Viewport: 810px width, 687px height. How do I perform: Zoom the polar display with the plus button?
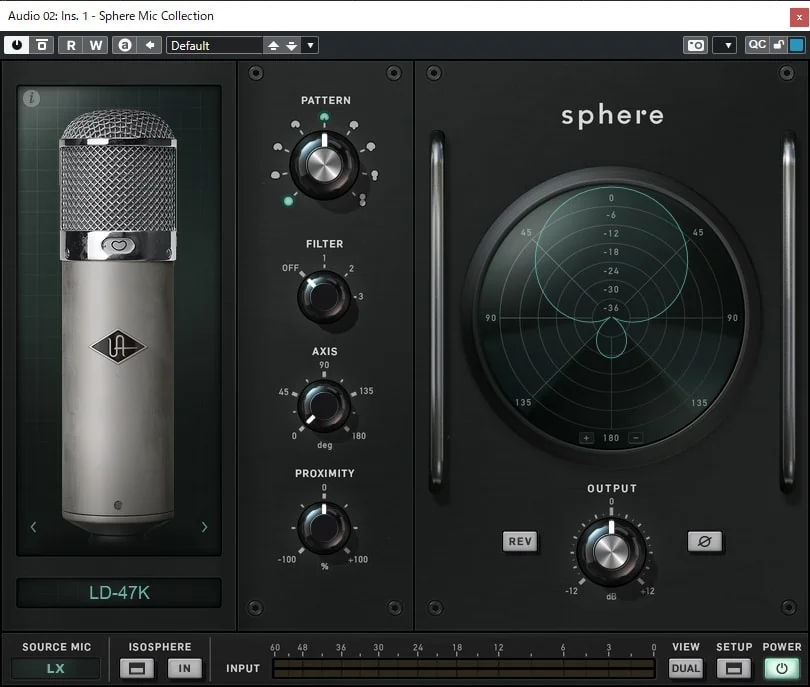point(587,437)
